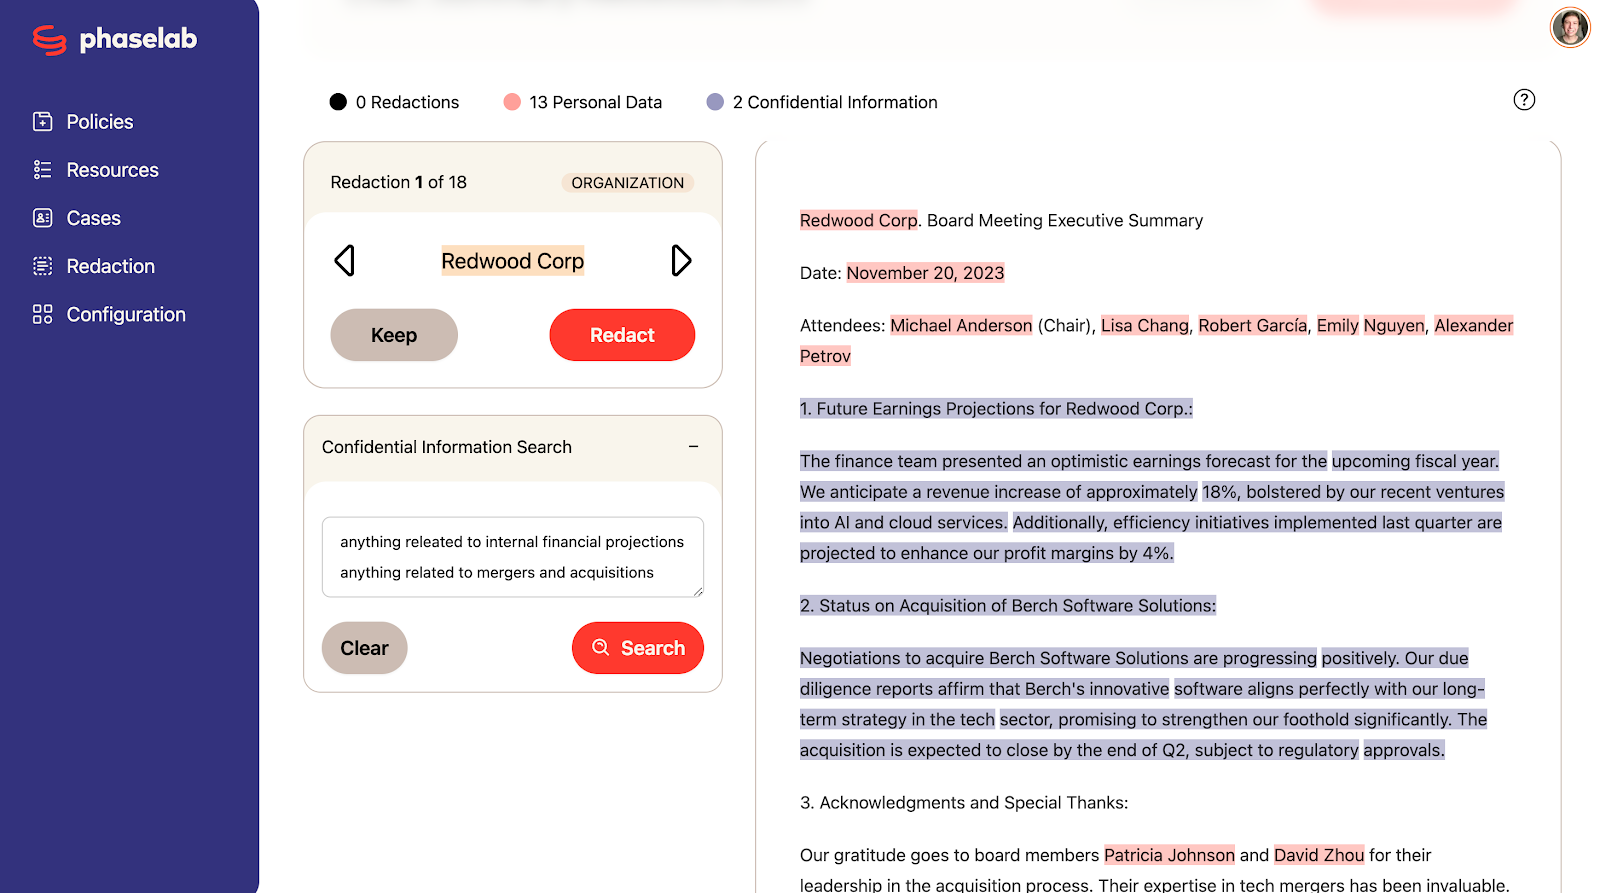The image size is (1600, 893).
Task: Open the Cases icon in sidebar
Action: (43, 218)
